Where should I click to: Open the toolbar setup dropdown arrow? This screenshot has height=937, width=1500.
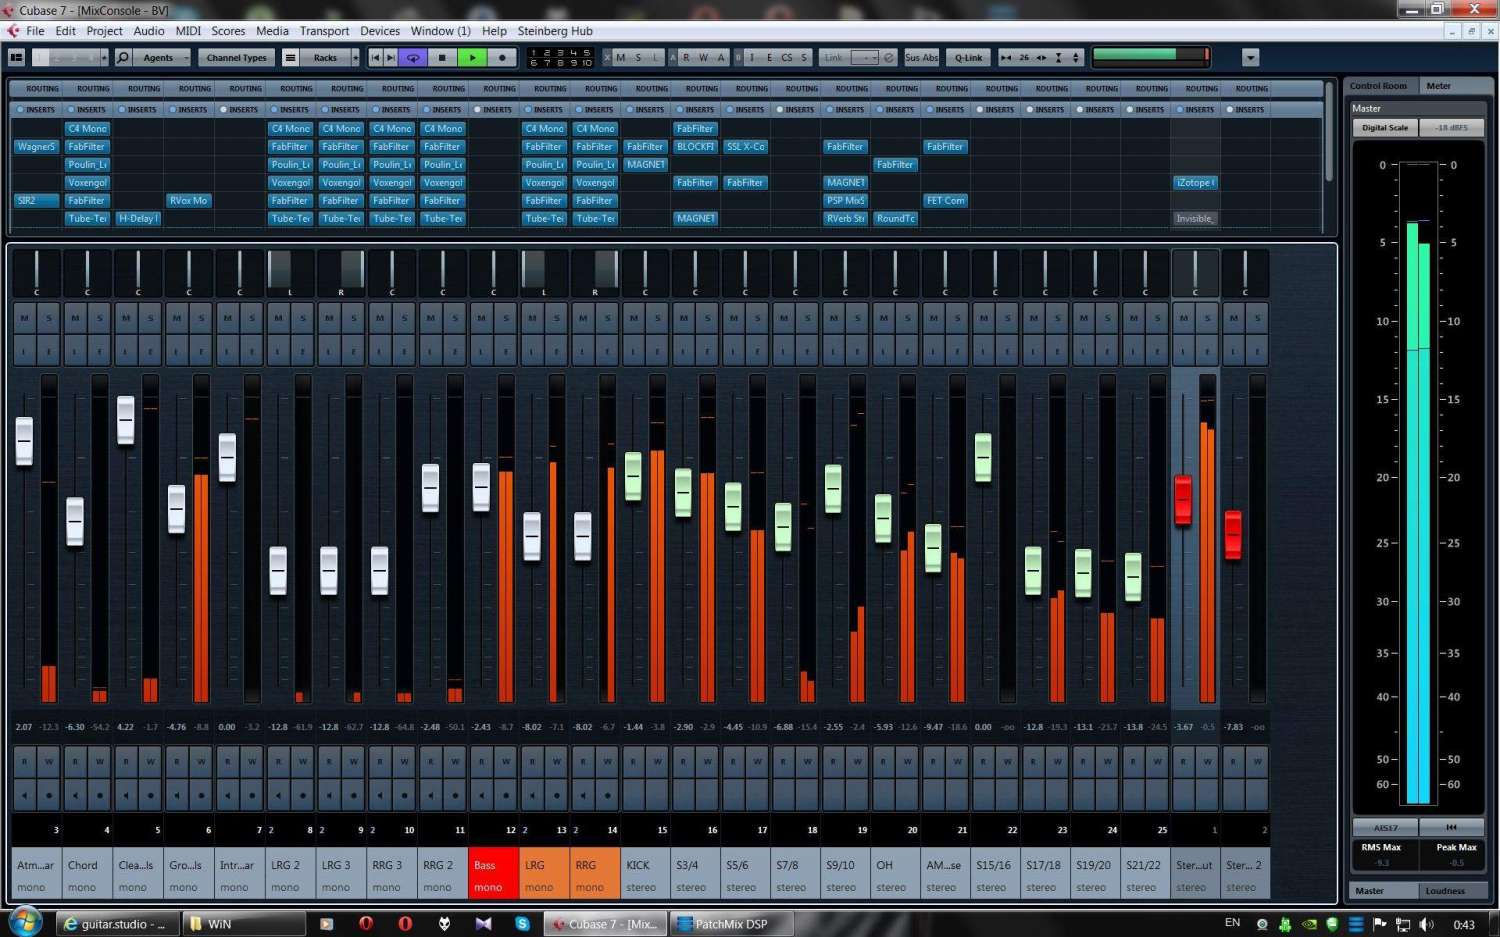(1250, 57)
